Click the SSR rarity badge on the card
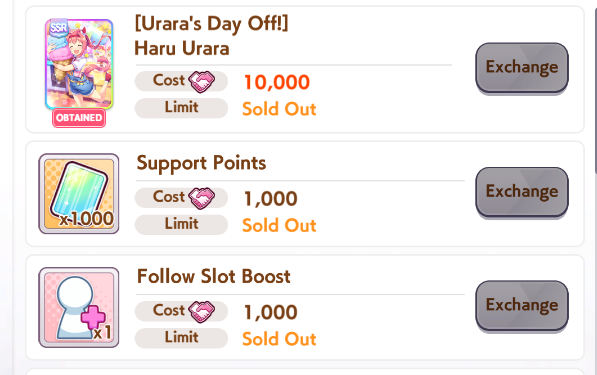The width and height of the screenshot is (597, 375). point(59,28)
